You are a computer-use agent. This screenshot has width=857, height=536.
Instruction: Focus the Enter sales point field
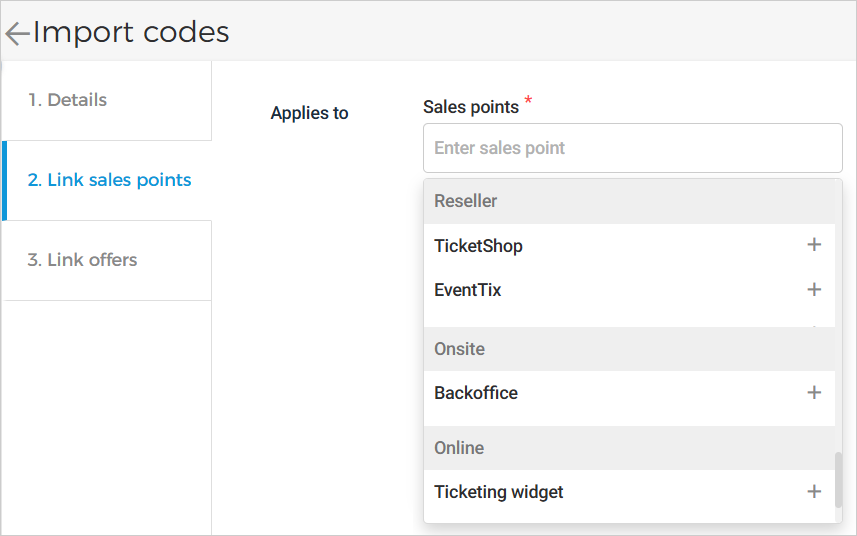[x=632, y=148]
